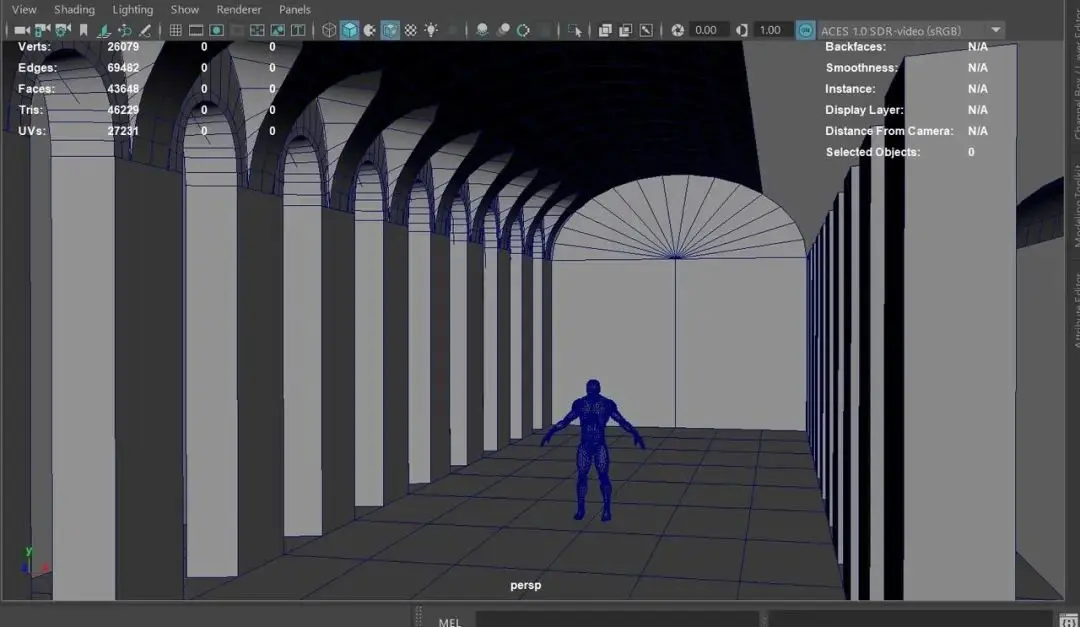Select the Grease Pencil tool icon

[x=145, y=30]
